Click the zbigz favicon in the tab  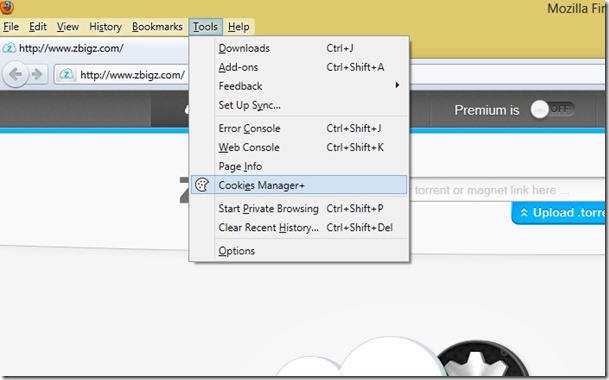pos(9,48)
